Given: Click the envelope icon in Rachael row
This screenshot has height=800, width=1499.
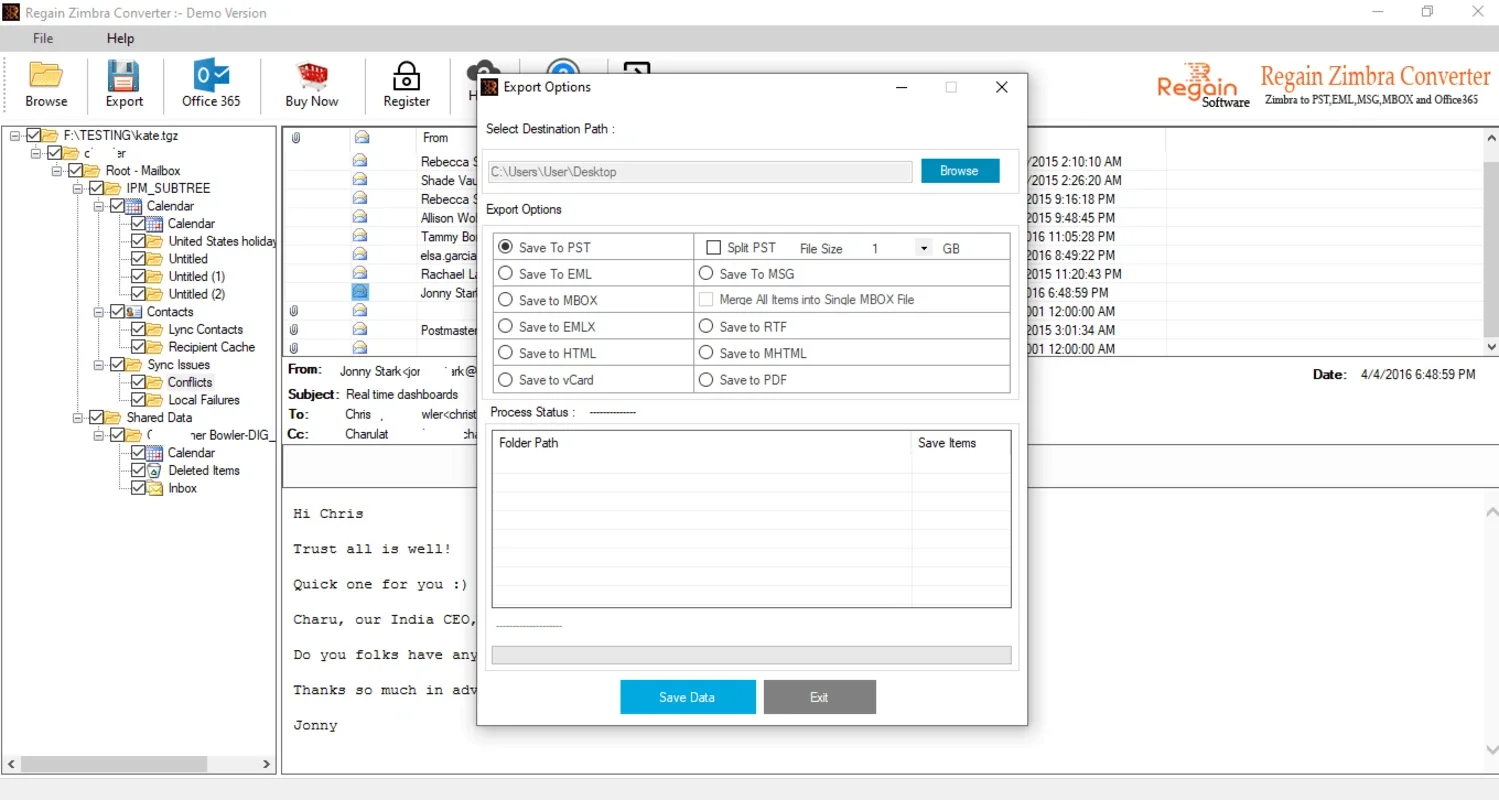Looking at the screenshot, I should pos(360,274).
